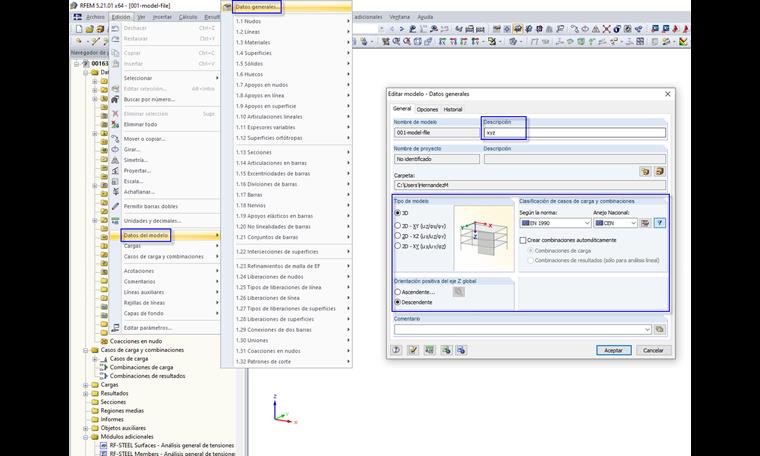Switch to the Opciones tab
760x456 pixels.
pyautogui.click(x=427, y=110)
